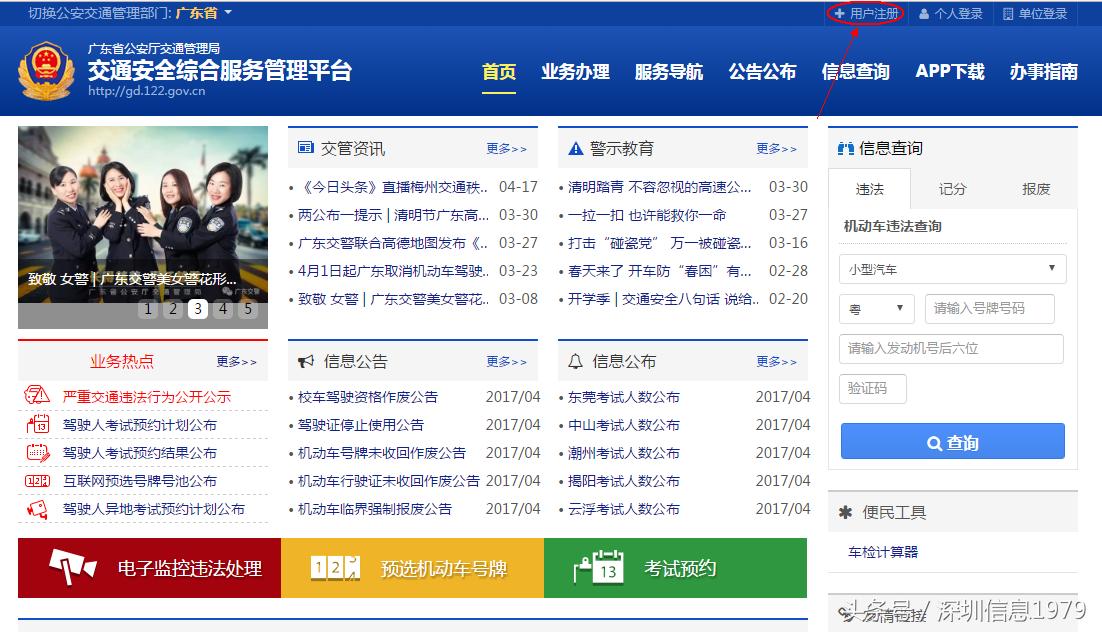Screen dimensions: 1102x632
Task: Click the 信息公告 megaphone icon
Action: 307,361
